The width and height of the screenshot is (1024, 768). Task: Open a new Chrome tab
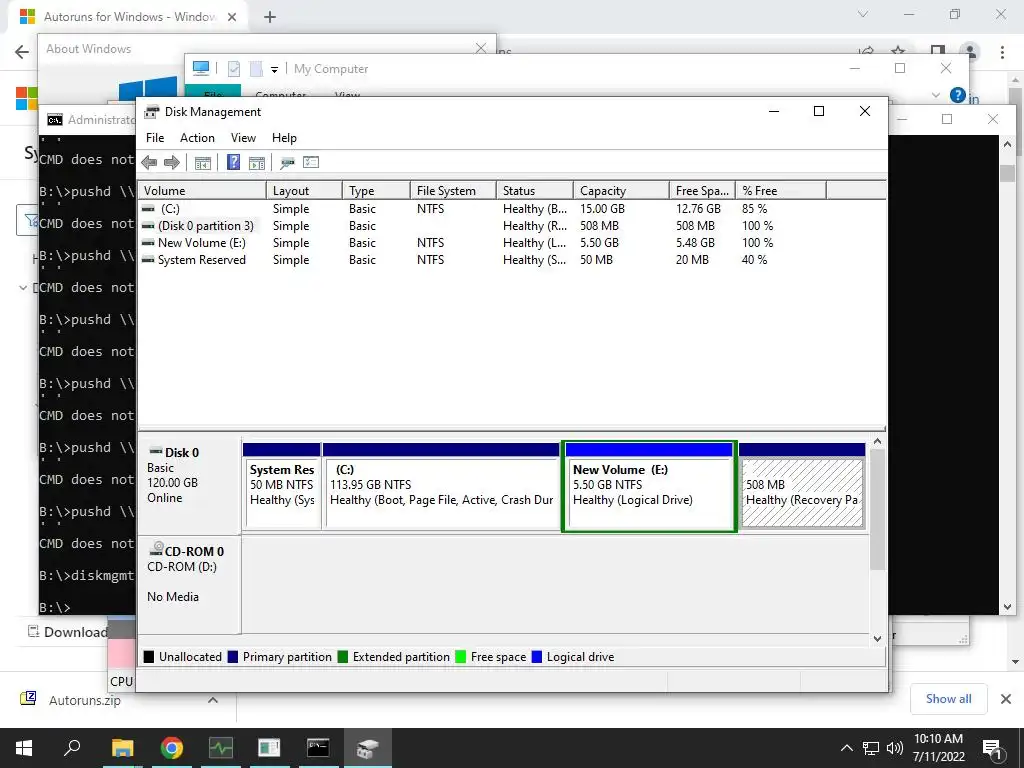coord(270,17)
